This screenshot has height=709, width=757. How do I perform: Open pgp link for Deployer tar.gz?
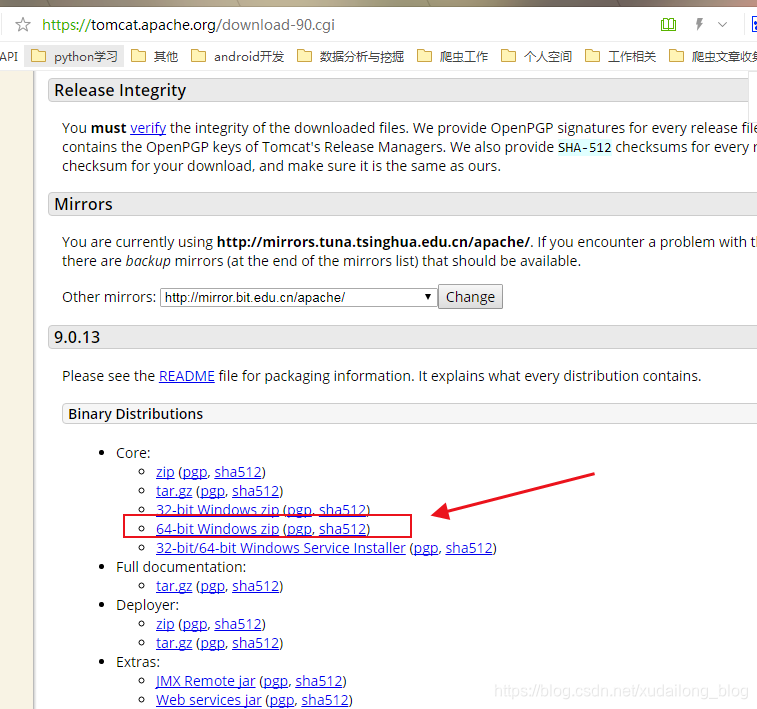(212, 643)
